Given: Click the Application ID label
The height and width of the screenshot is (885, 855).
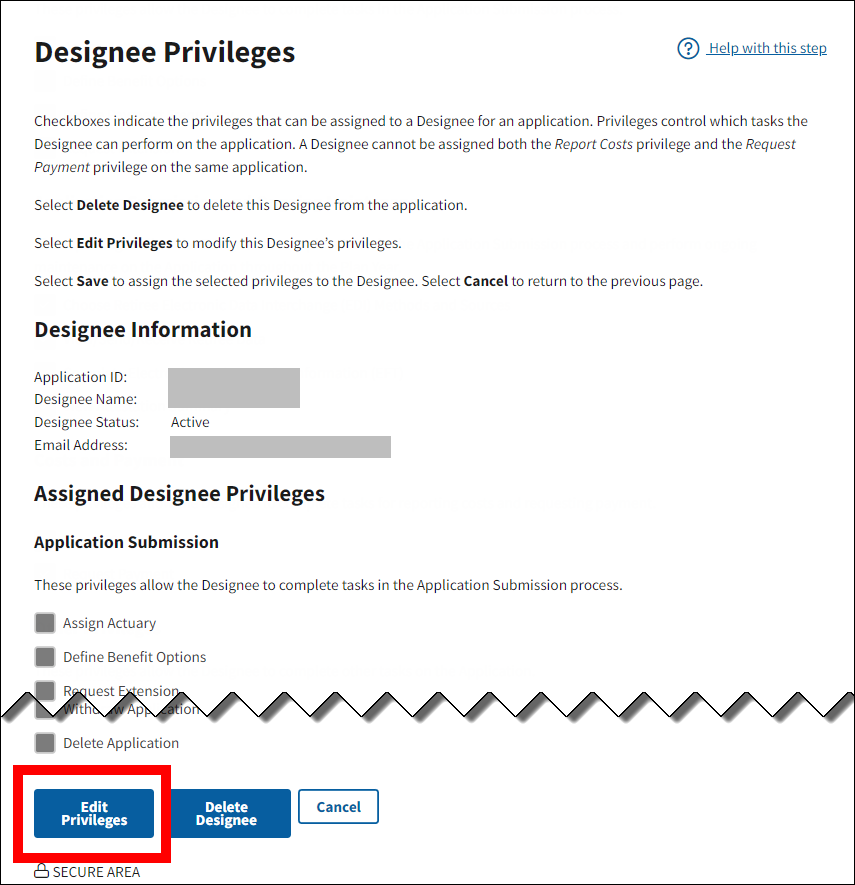Looking at the screenshot, I should click(81, 377).
